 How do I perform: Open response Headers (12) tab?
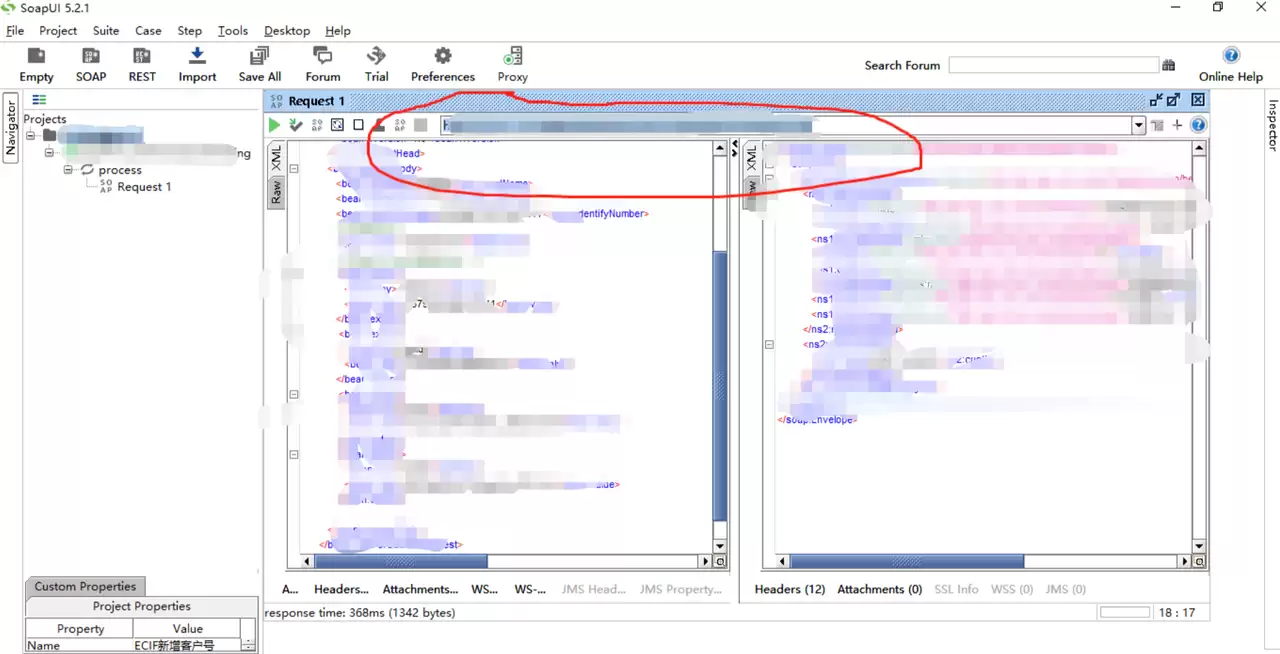(x=790, y=589)
